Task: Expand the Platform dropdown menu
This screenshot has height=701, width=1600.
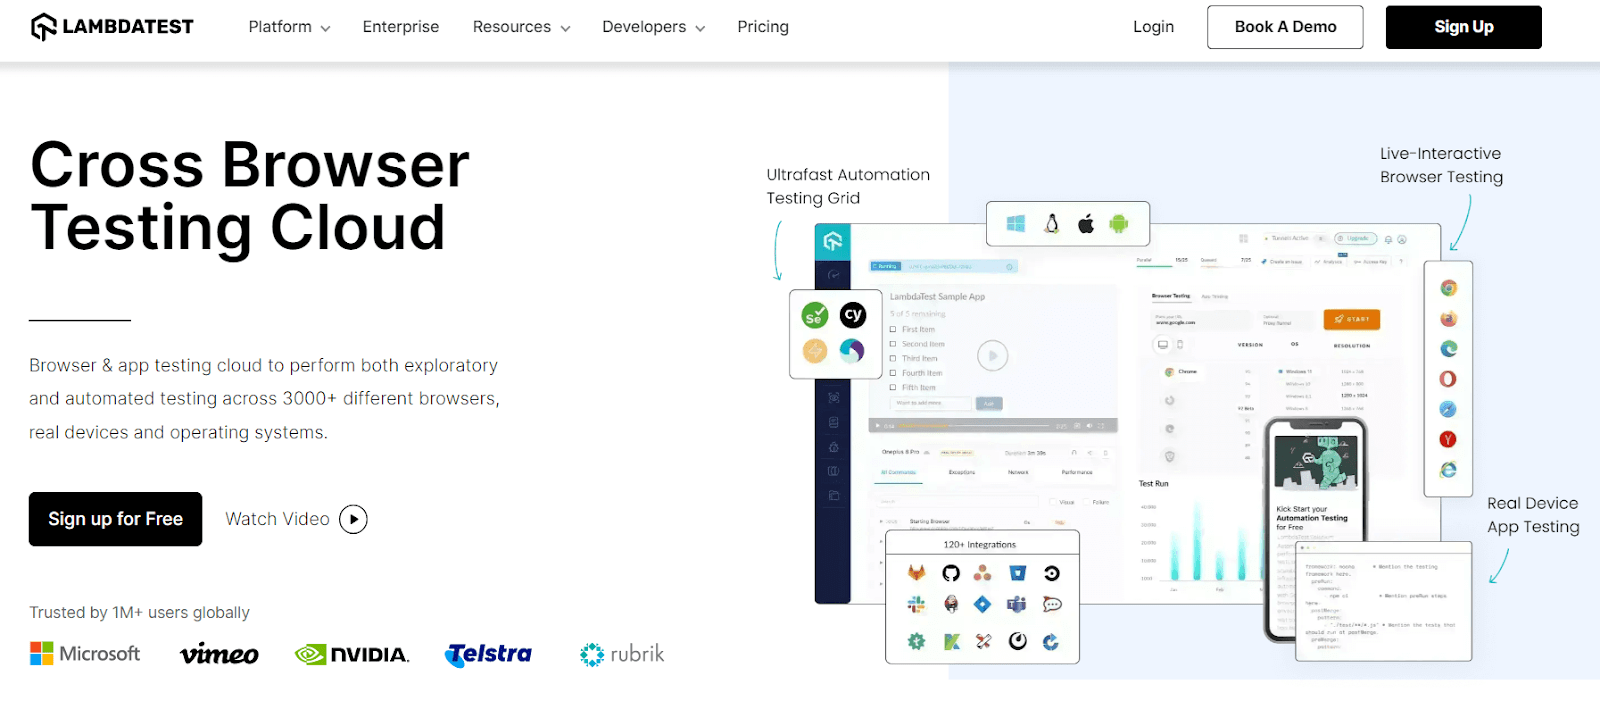Action: [x=289, y=27]
